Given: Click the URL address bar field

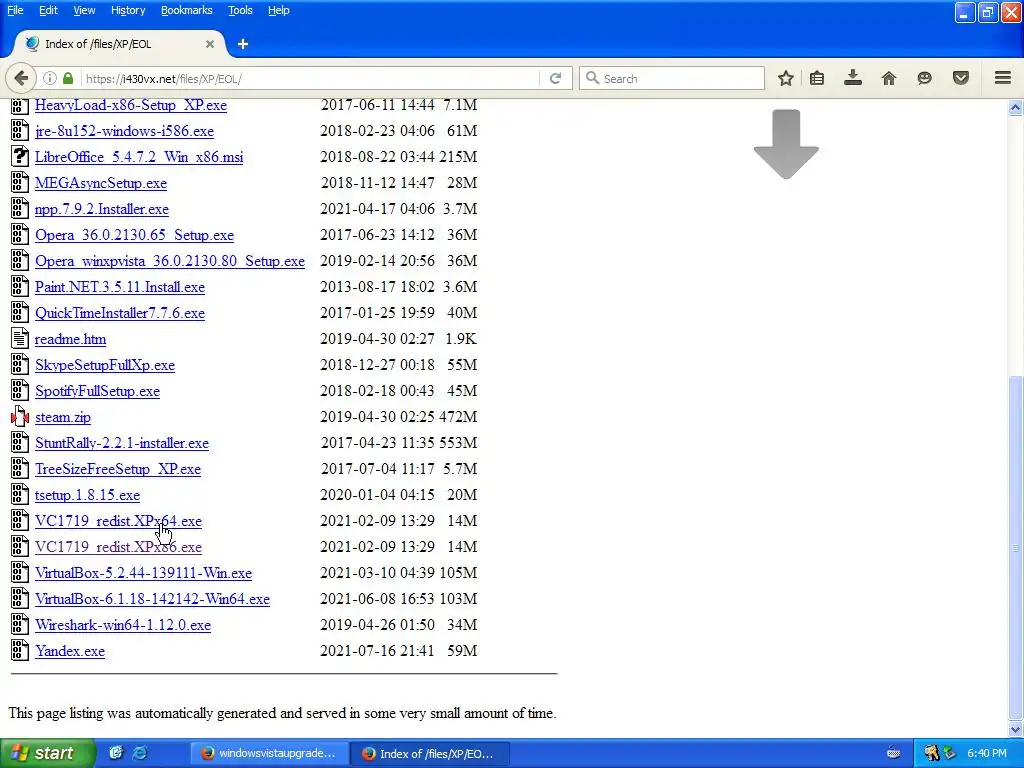Looking at the screenshot, I should [x=310, y=78].
